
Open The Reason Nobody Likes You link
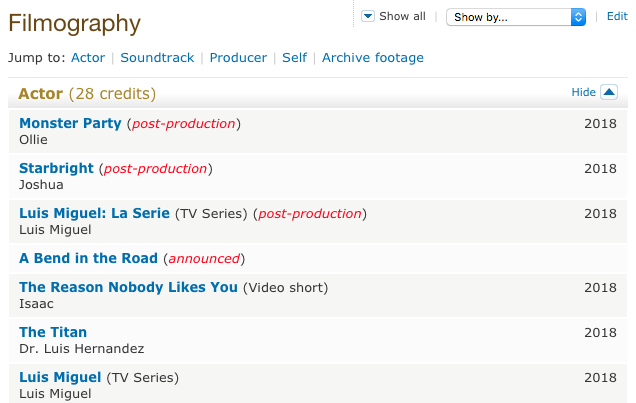[128, 287]
